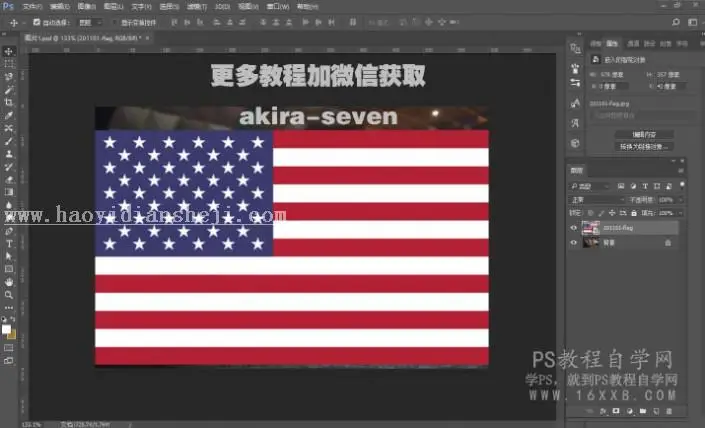Select the Crop tool

pyautogui.click(x=9, y=103)
